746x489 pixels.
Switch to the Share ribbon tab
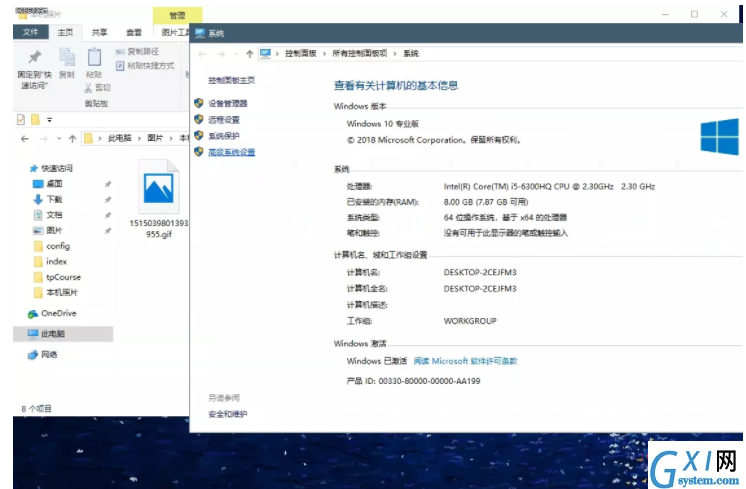99,32
